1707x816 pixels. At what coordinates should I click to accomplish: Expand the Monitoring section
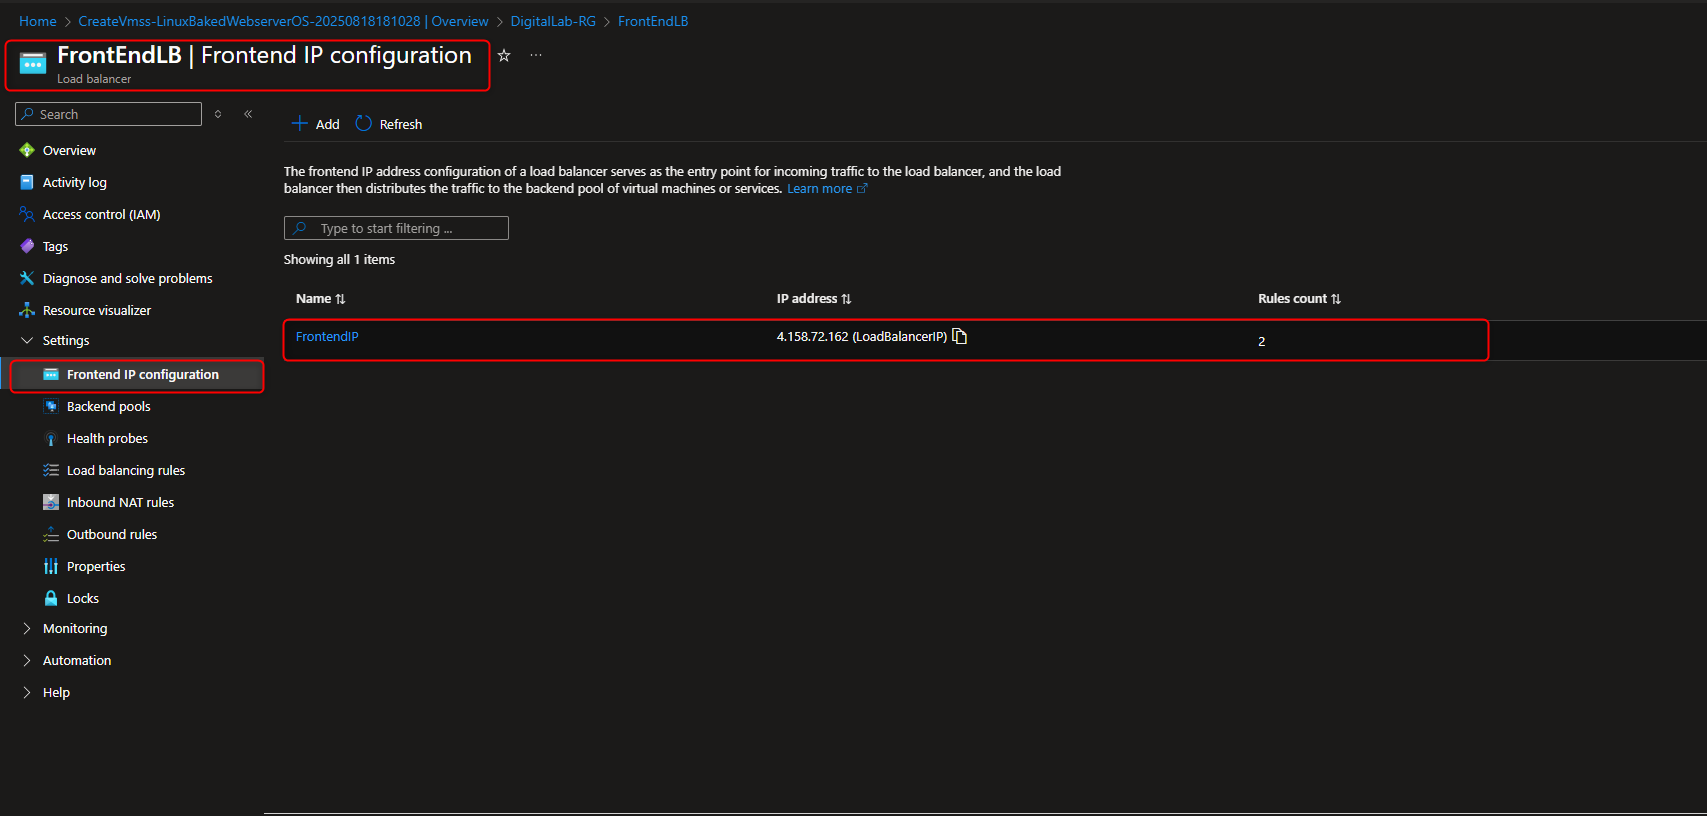27,628
